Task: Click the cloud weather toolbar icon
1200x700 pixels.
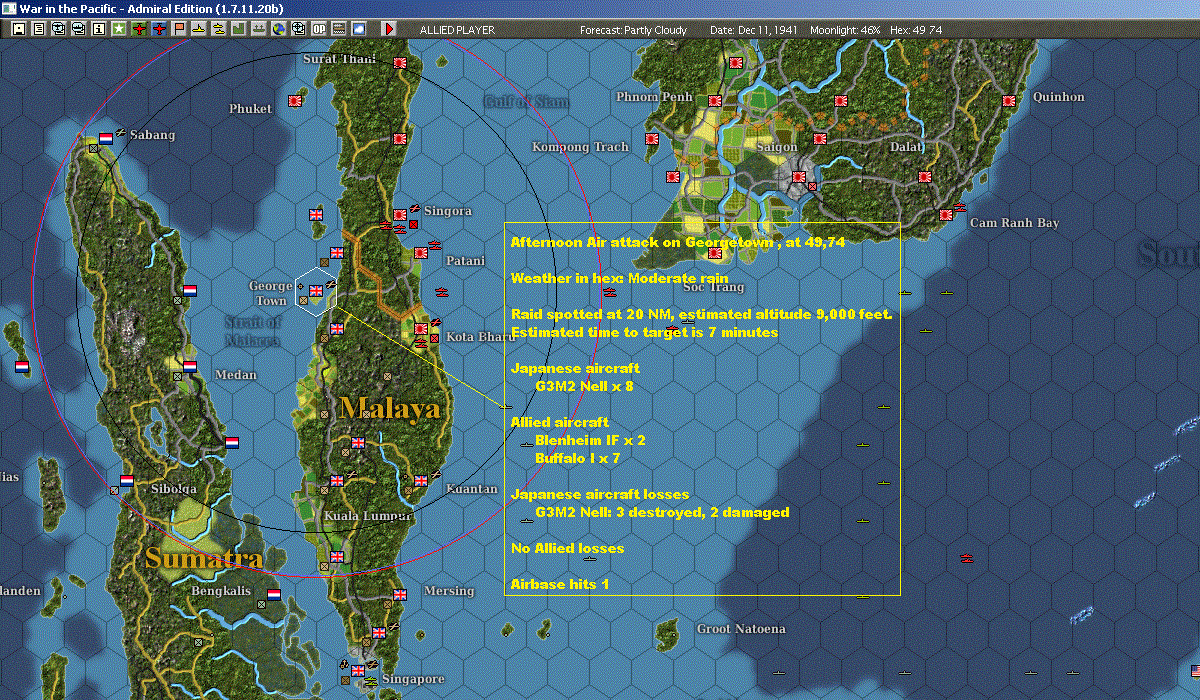Action: click(x=358, y=29)
